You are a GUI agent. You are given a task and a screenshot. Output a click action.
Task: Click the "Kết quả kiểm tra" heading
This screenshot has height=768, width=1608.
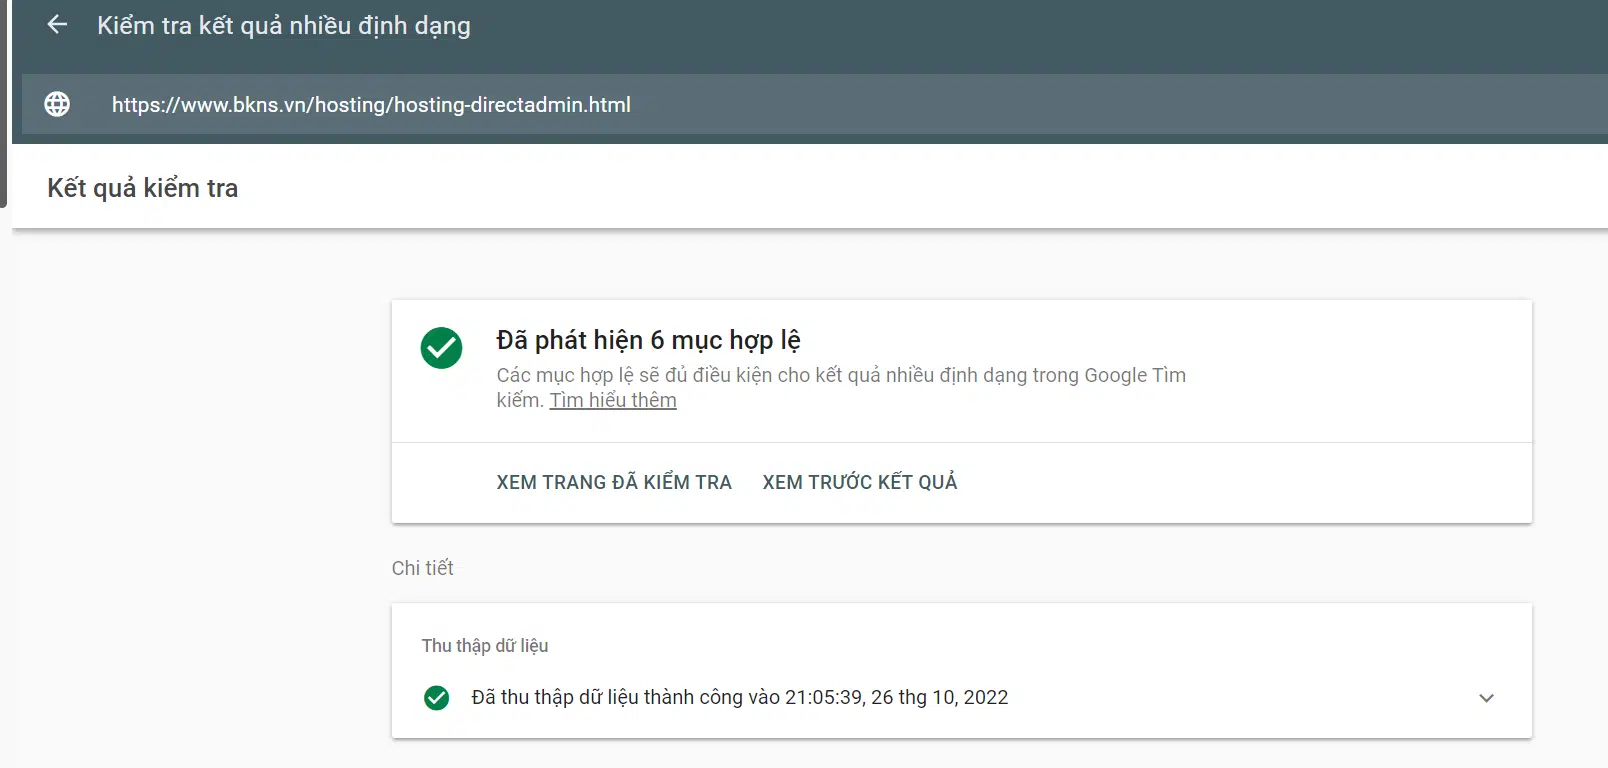143,188
